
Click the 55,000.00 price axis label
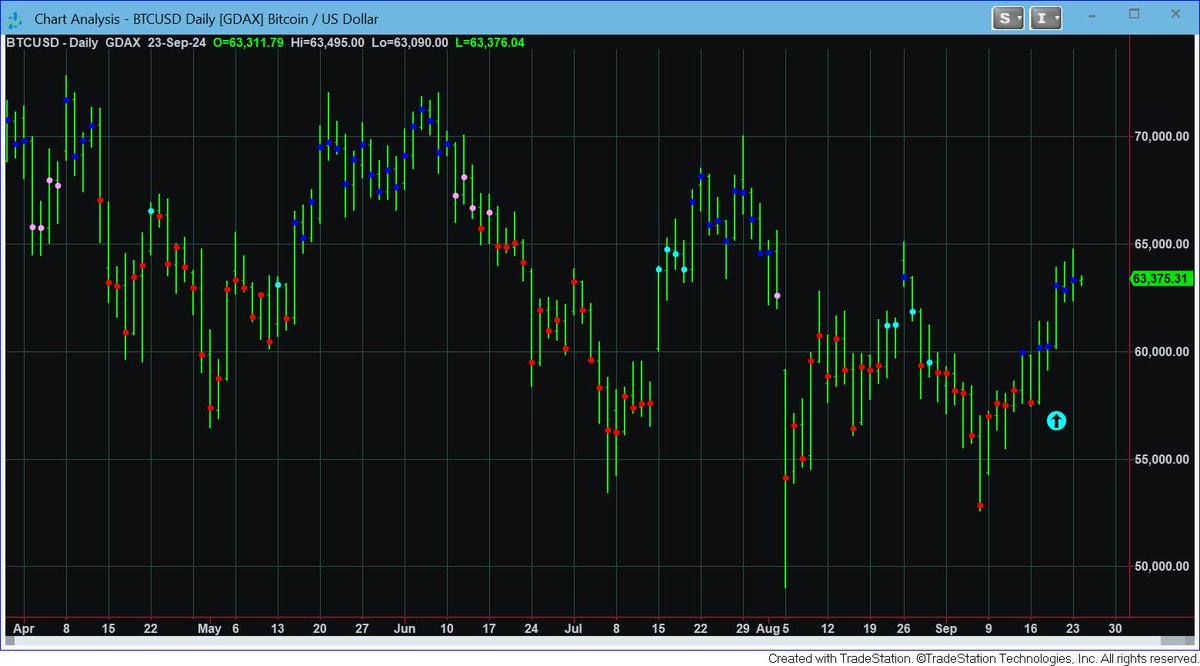pyautogui.click(x=1161, y=459)
